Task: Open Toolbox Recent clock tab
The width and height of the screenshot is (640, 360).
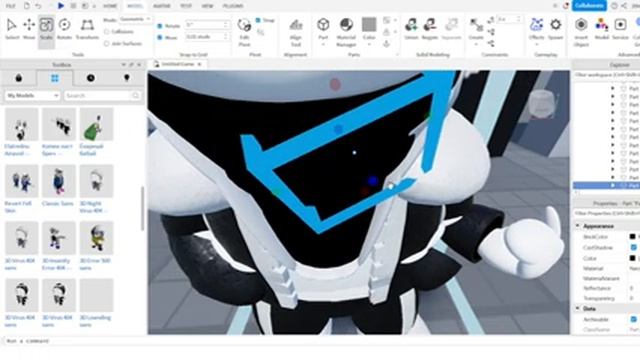Action: coord(91,78)
